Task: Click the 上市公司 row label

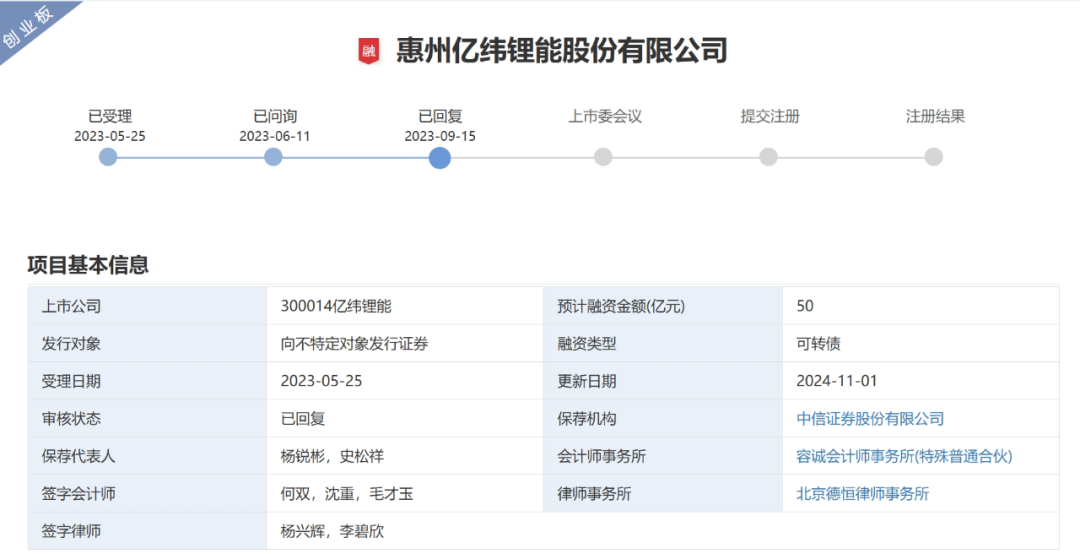Action: pyautogui.click(x=71, y=306)
